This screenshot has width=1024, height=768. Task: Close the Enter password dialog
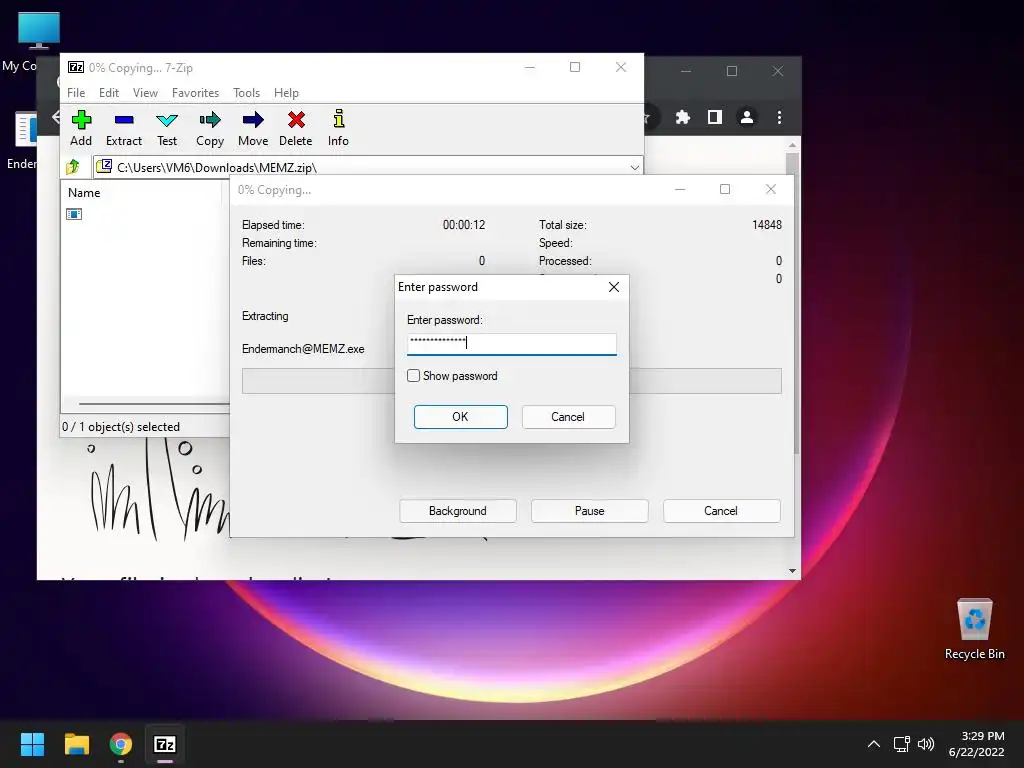[x=613, y=287]
